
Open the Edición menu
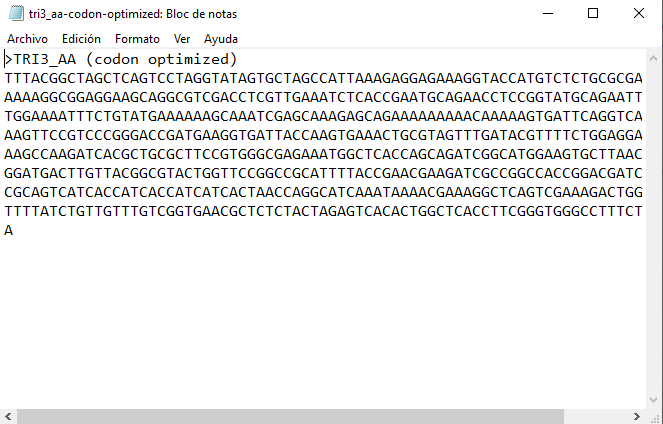point(81,38)
